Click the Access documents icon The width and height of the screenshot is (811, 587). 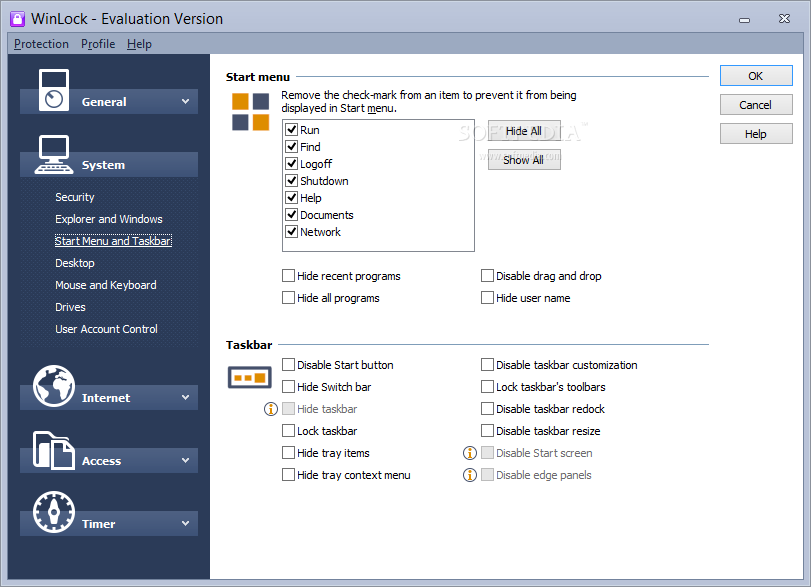(x=54, y=450)
